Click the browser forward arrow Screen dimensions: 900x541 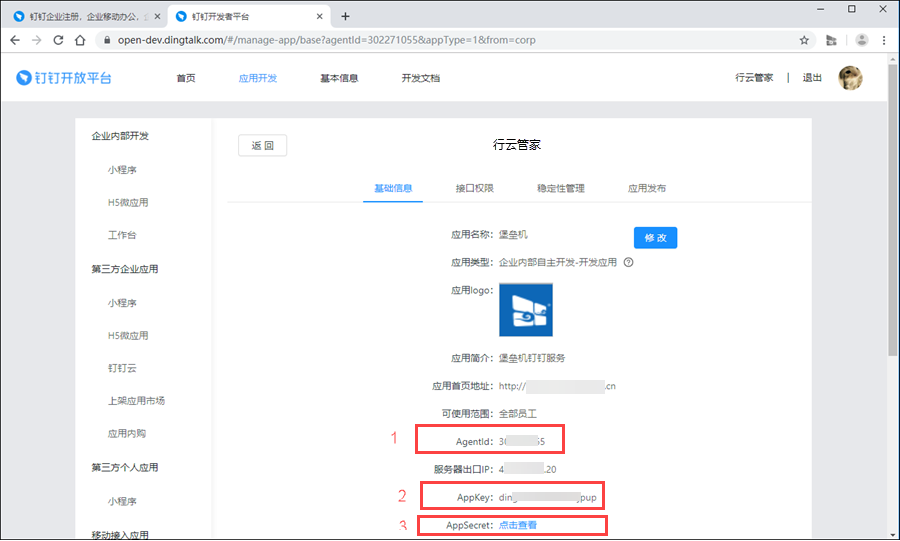click(36, 40)
